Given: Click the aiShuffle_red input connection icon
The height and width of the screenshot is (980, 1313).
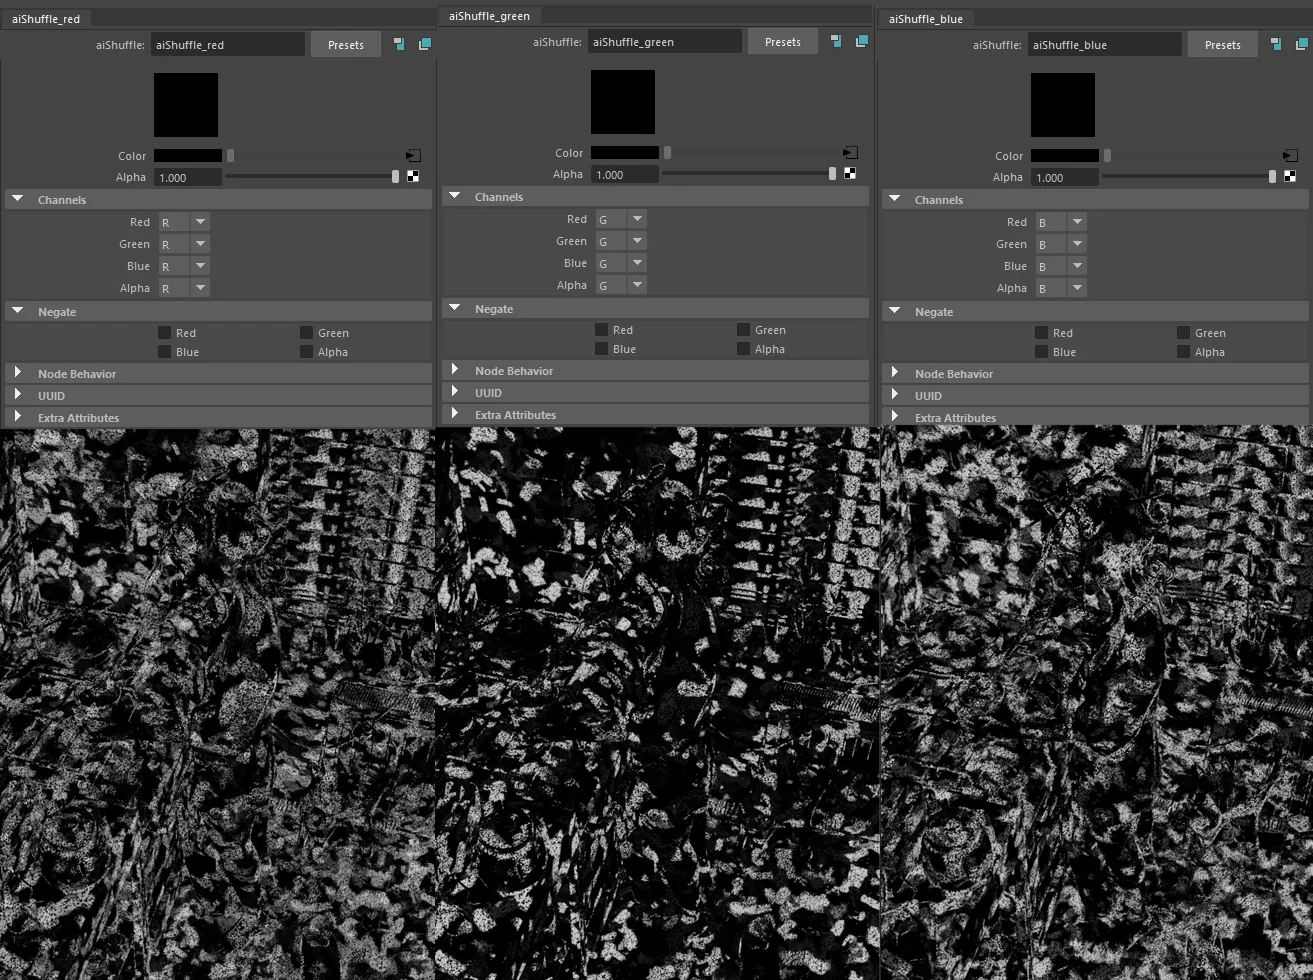Looking at the screenshot, I should [399, 44].
